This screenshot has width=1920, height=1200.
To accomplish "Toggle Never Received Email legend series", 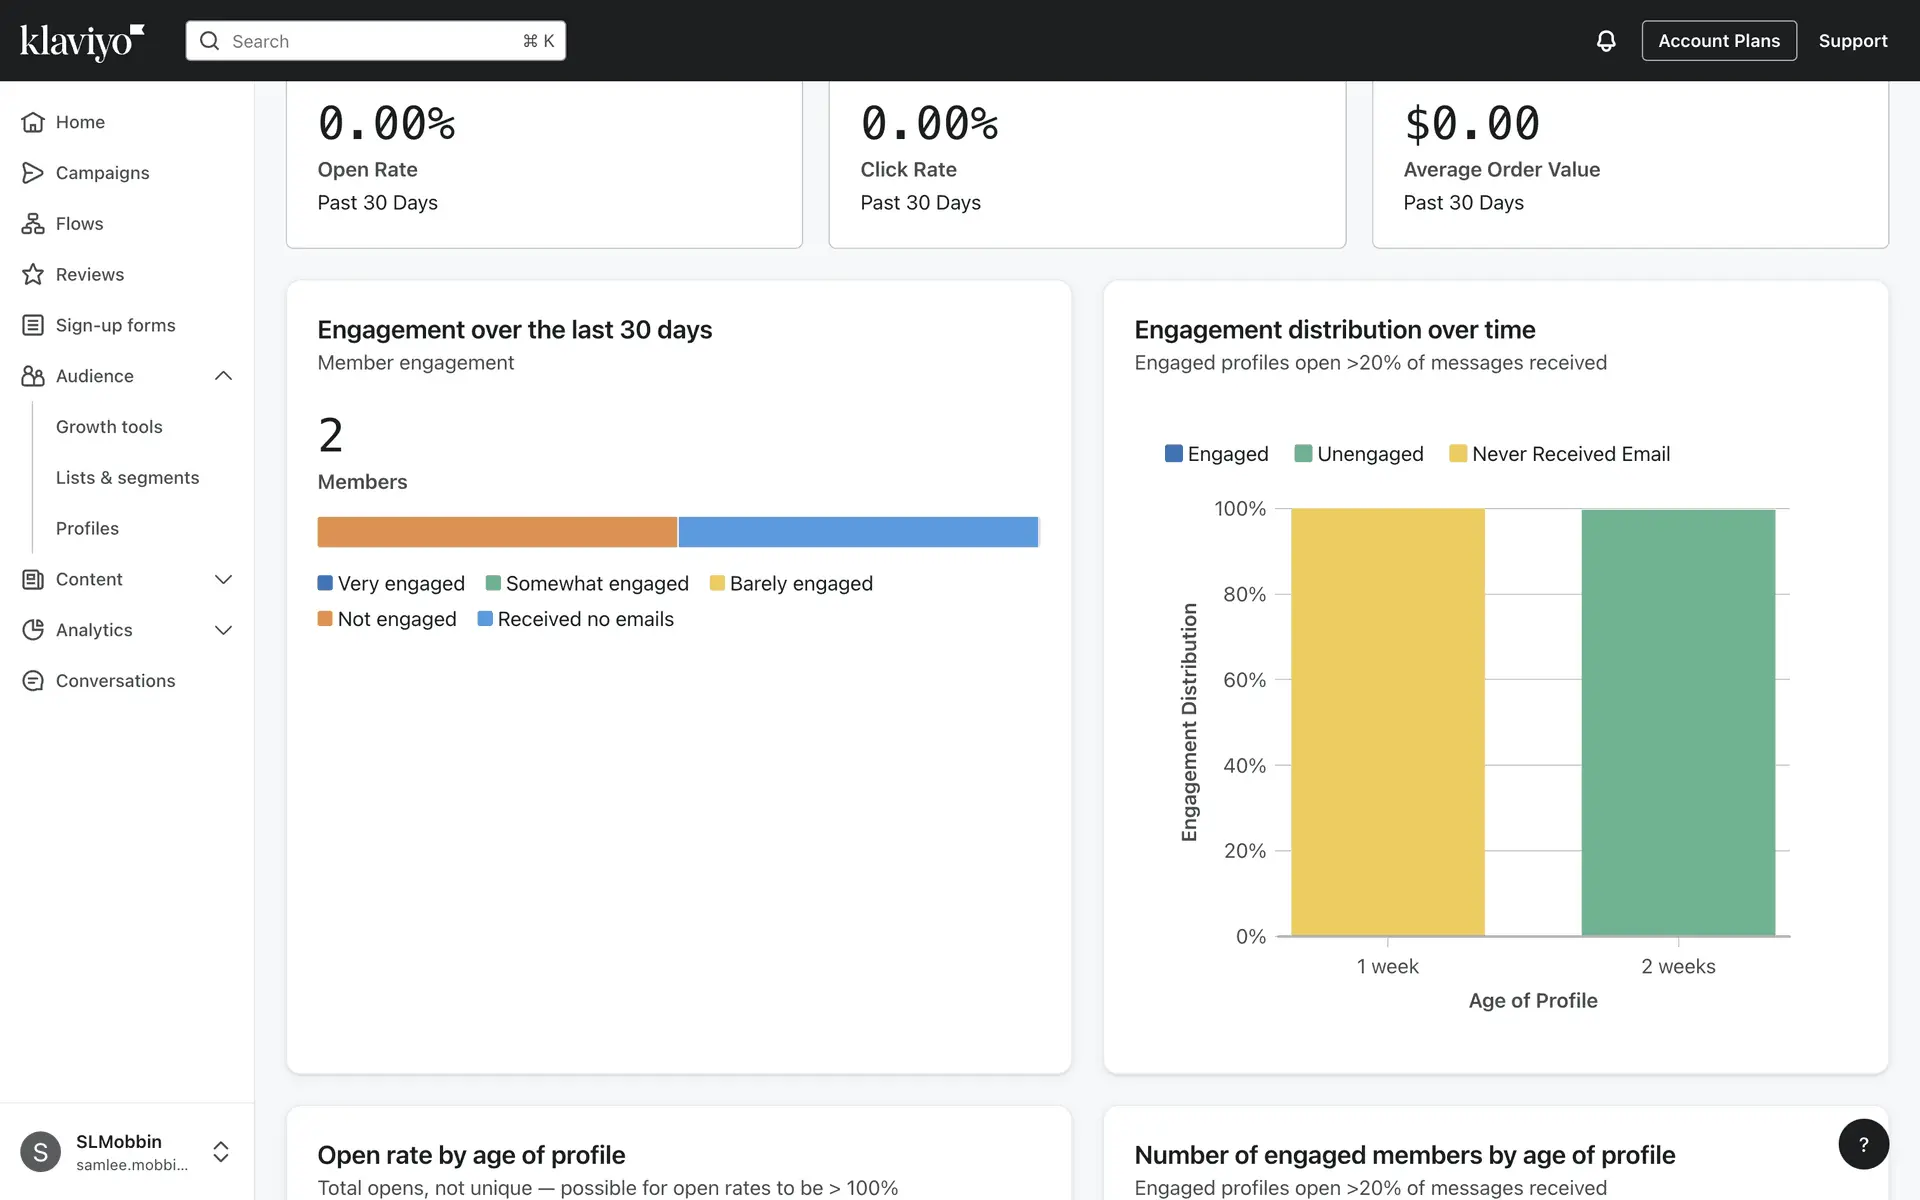I will point(1559,454).
